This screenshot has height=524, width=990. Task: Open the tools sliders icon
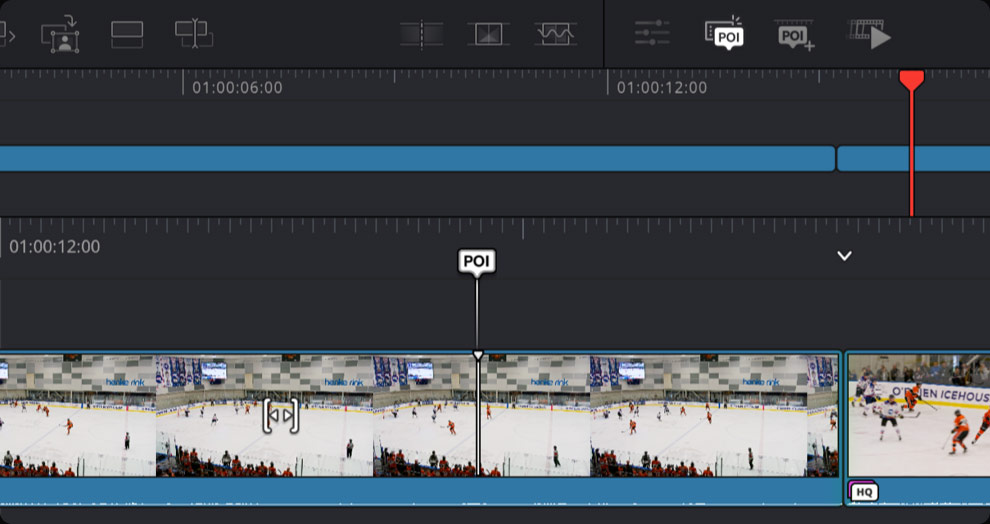pos(652,34)
